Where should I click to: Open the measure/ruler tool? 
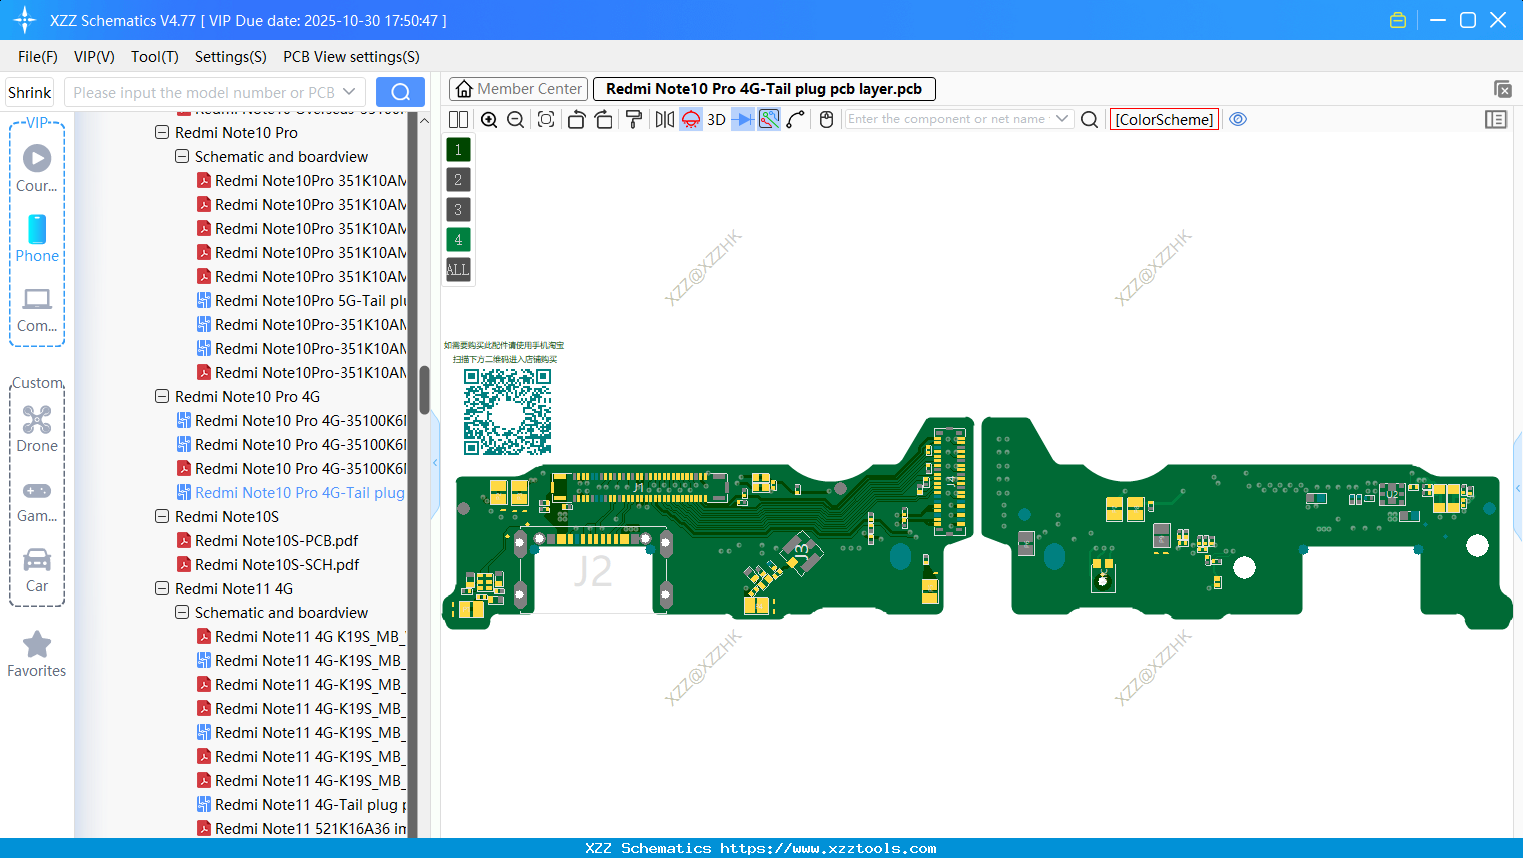click(633, 119)
